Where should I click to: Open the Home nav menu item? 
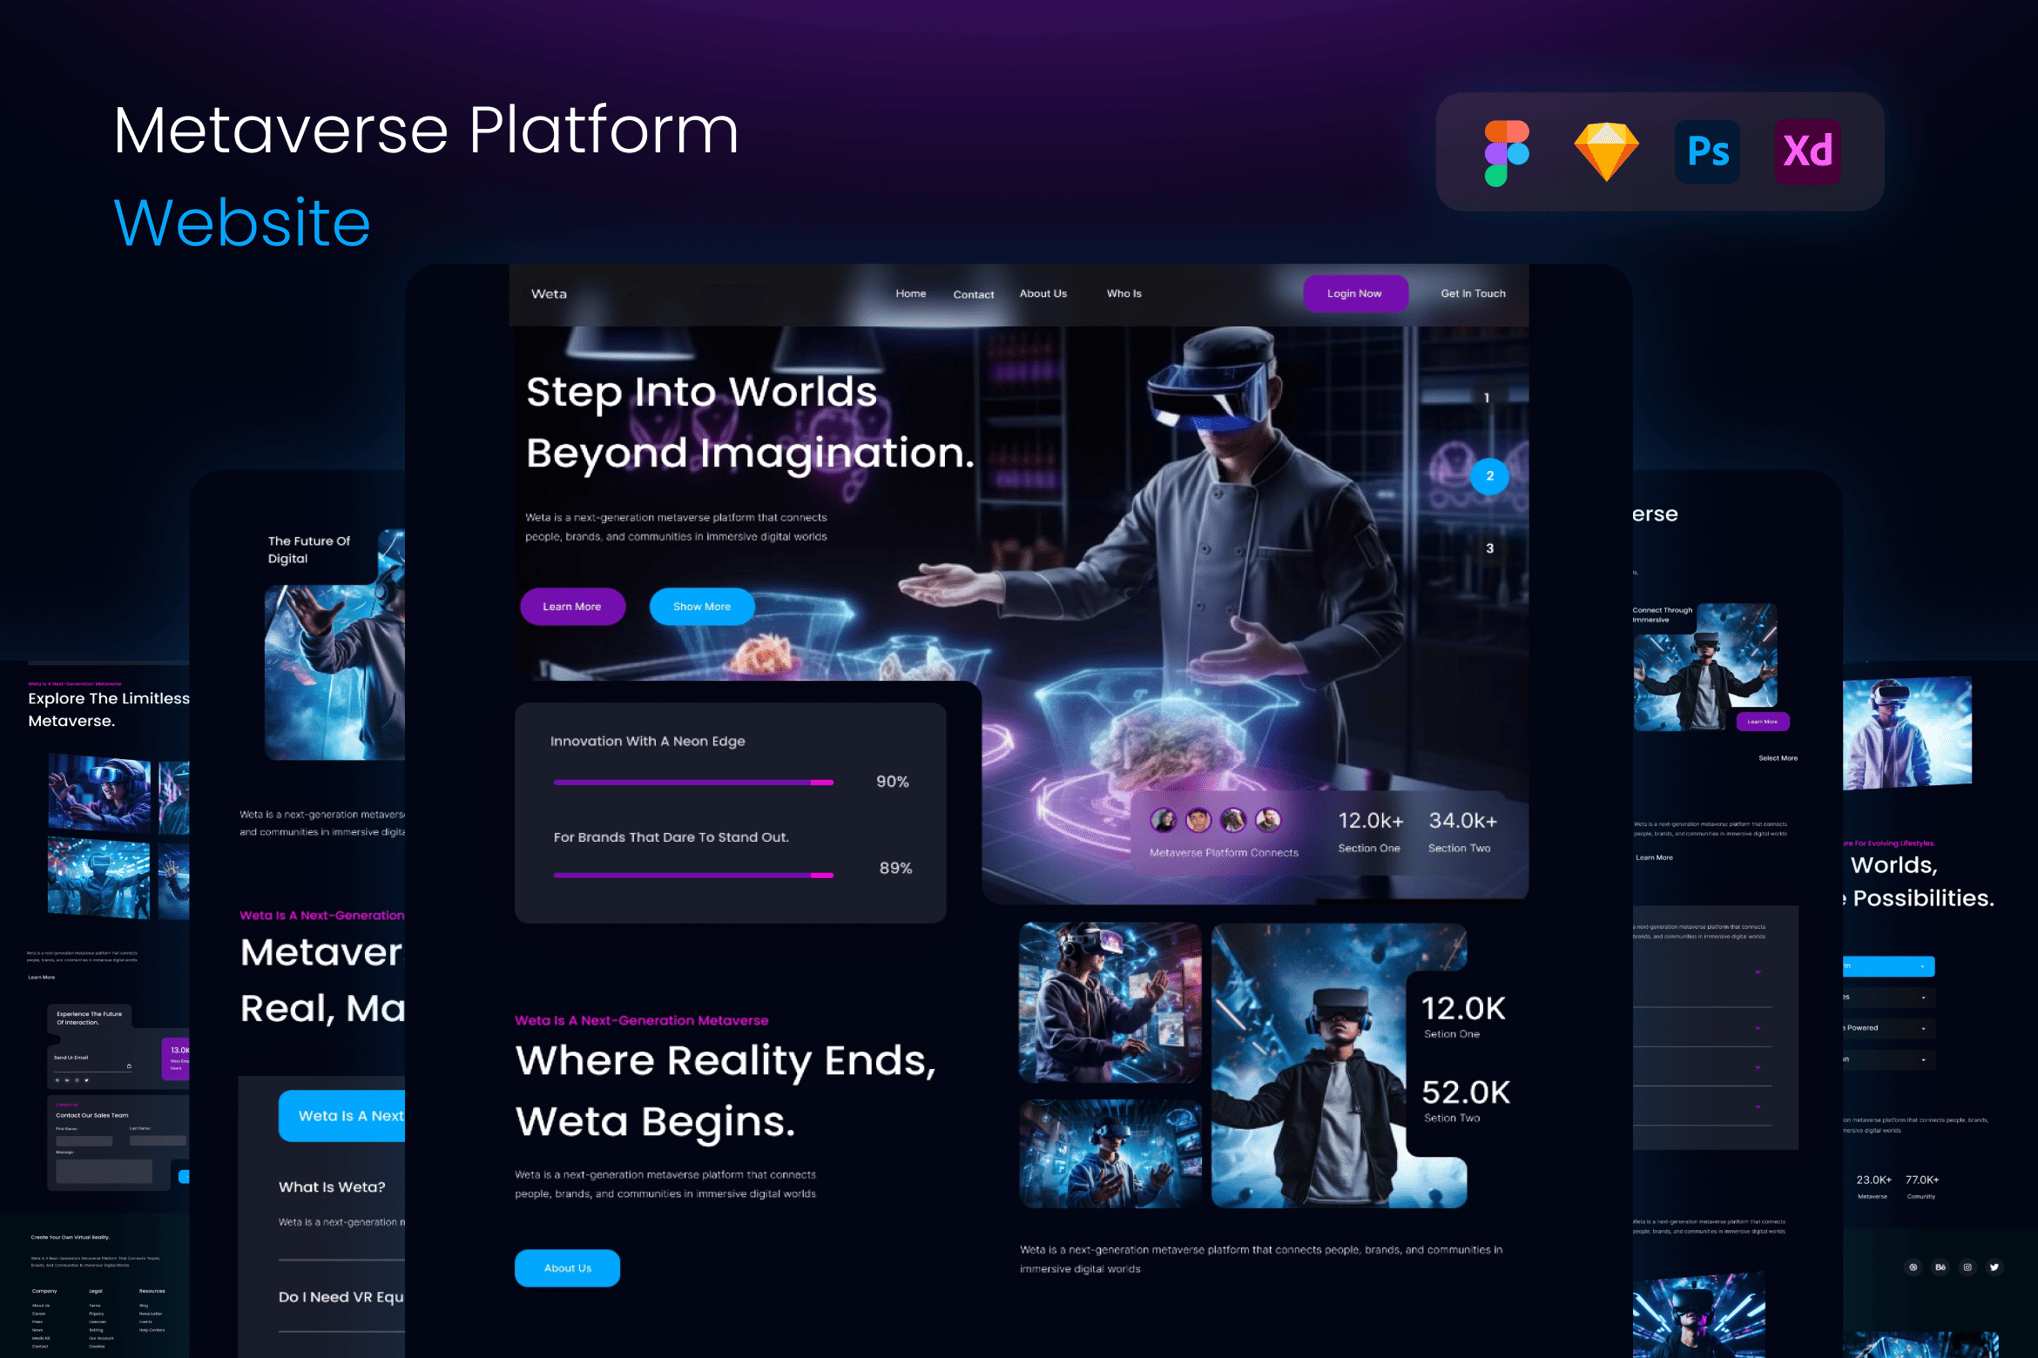[910, 294]
